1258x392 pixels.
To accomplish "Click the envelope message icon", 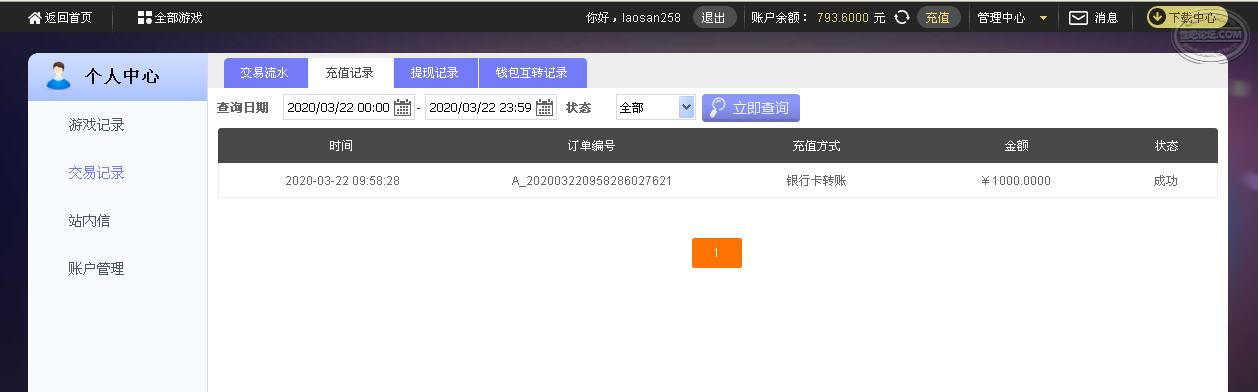I will click(x=1078, y=17).
